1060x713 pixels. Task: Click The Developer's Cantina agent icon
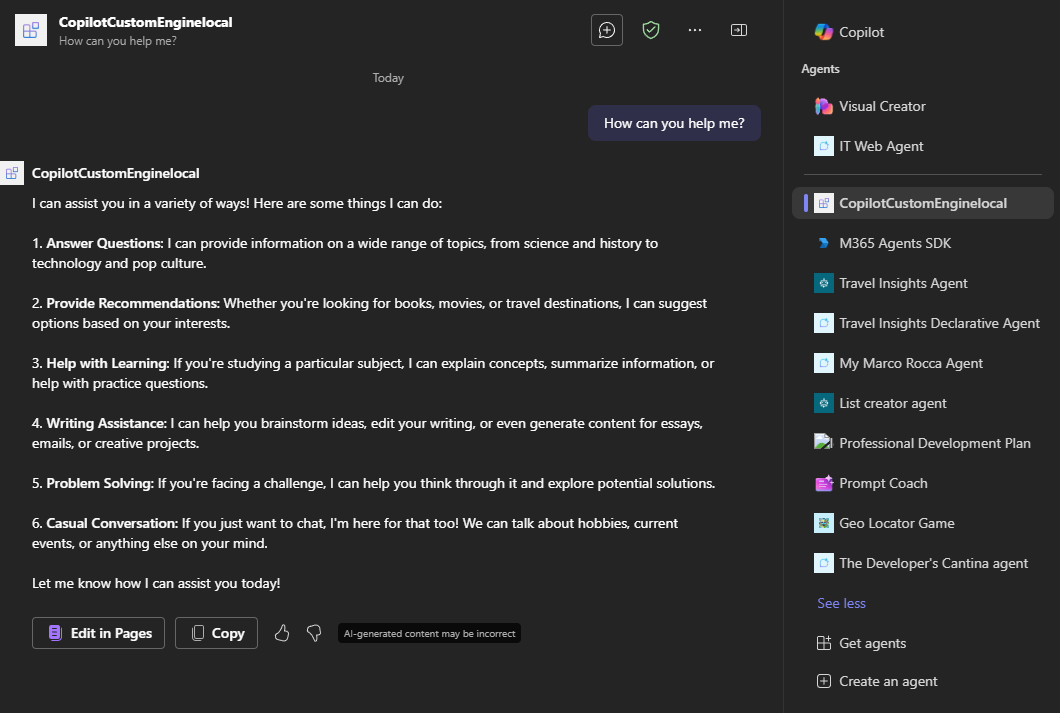[823, 563]
